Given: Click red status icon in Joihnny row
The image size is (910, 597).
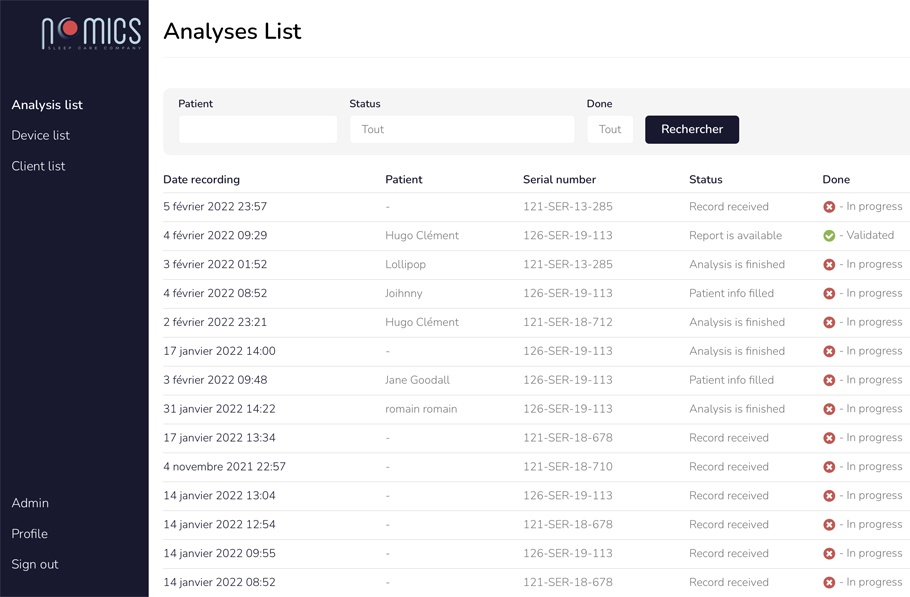Looking at the screenshot, I should coord(829,294).
